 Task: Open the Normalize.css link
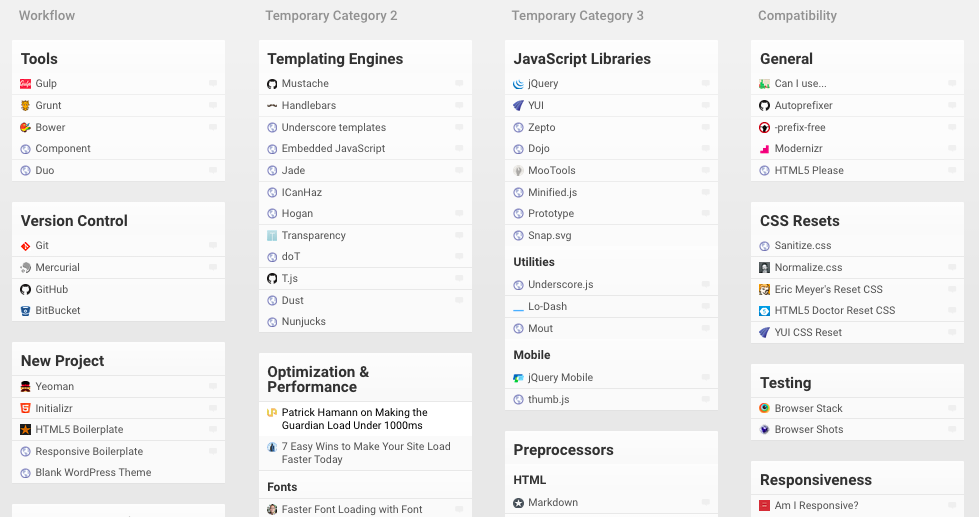808,267
